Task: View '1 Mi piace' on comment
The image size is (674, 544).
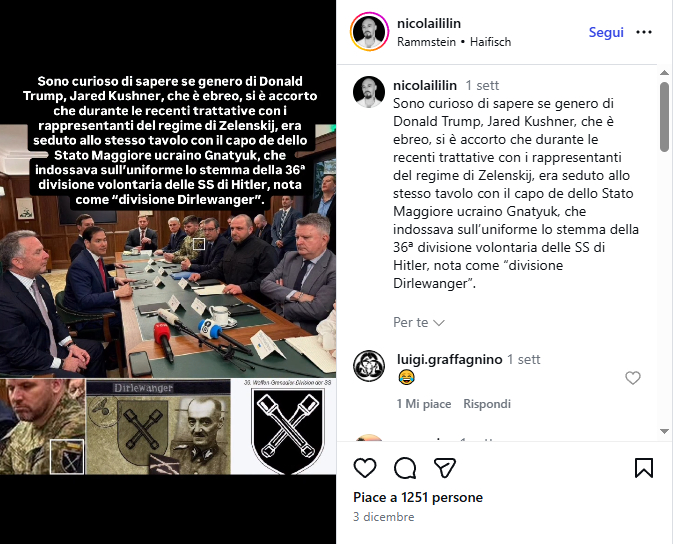Action: pyautogui.click(x=424, y=404)
